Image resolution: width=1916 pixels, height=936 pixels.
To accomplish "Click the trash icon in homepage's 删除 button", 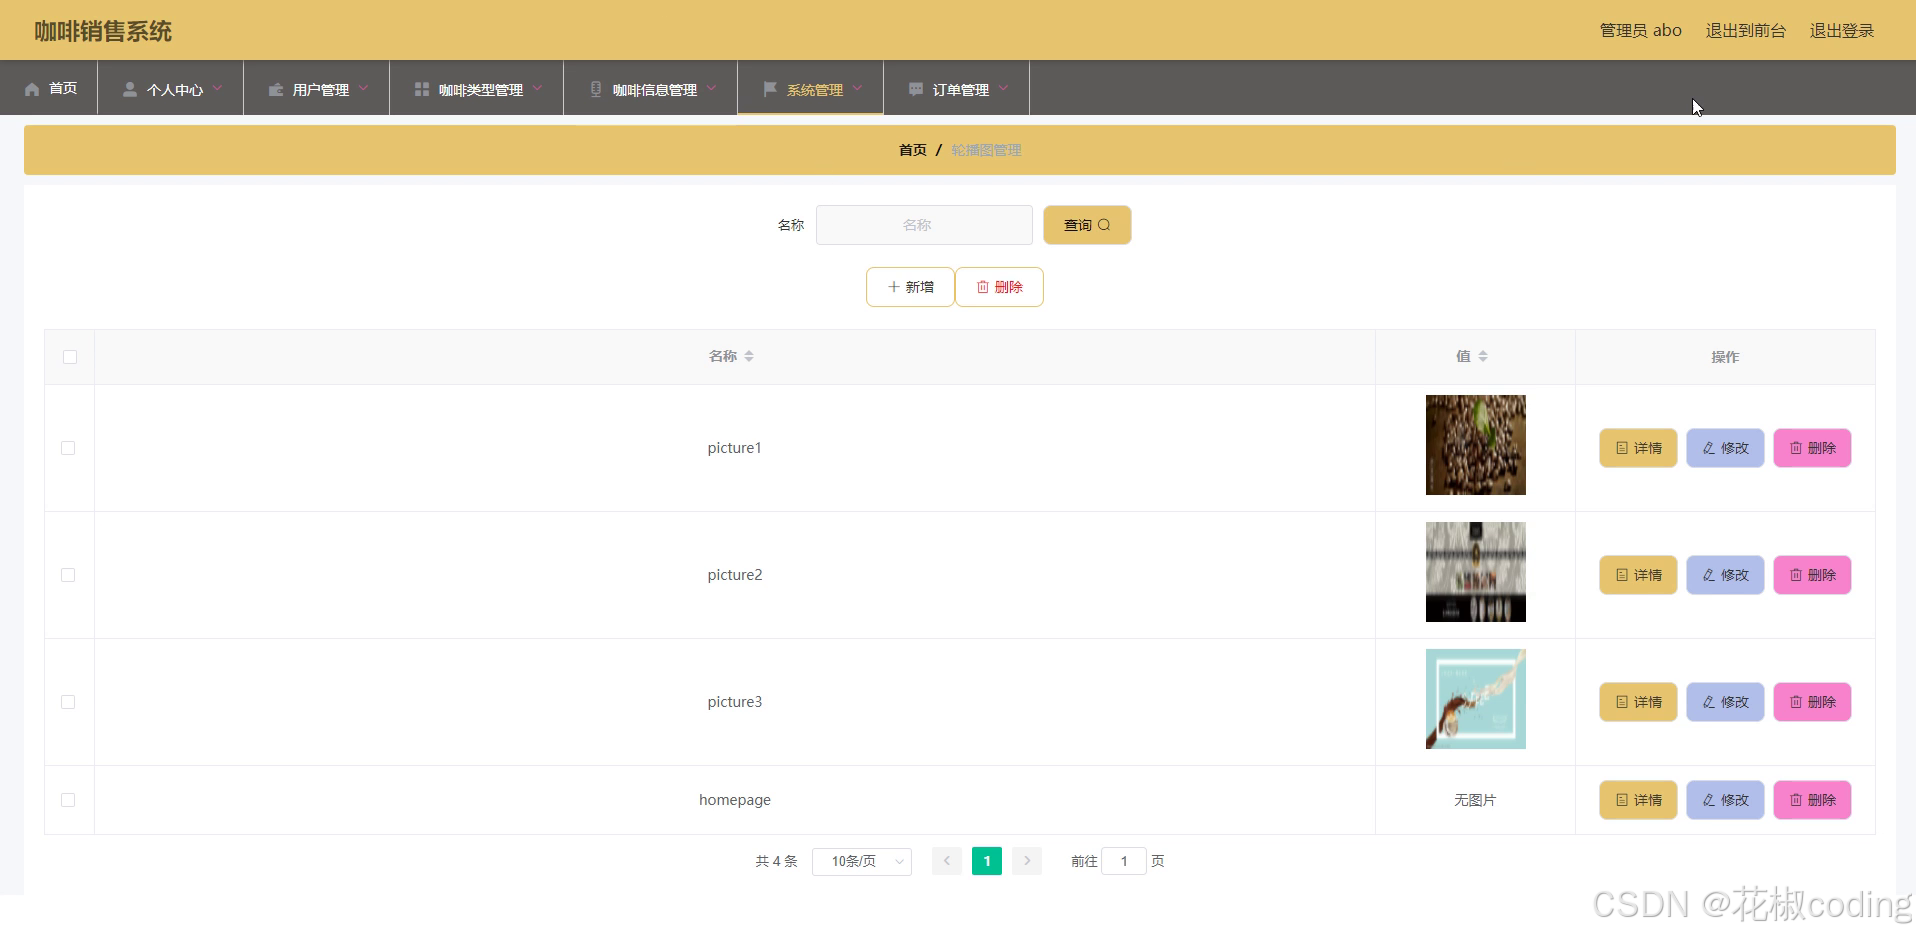I will pos(1796,800).
